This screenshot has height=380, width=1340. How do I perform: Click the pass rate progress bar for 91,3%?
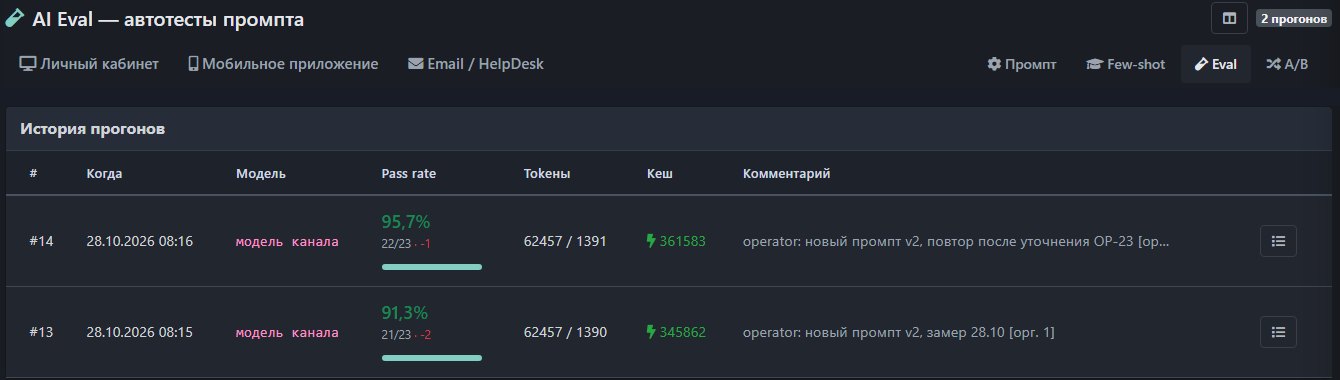click(x=432, y=358)
